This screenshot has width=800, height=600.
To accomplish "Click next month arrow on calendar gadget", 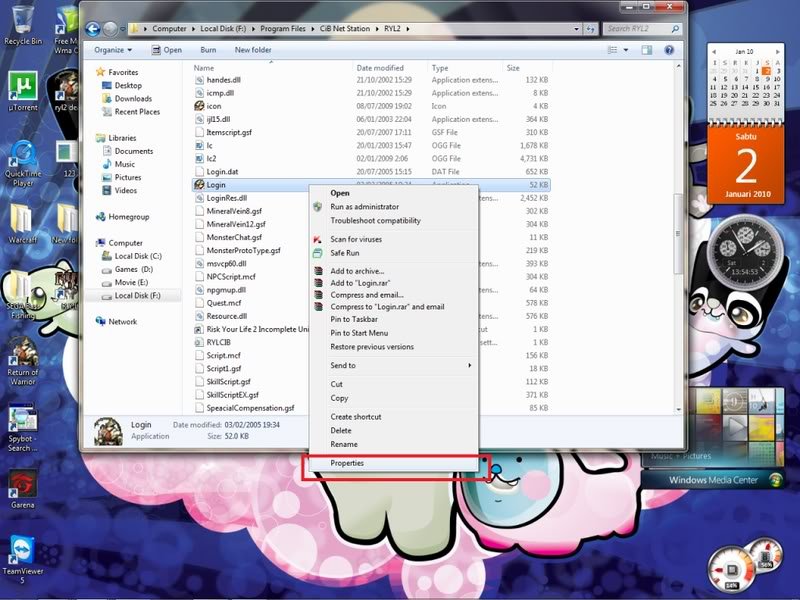I will coord(777,52).
